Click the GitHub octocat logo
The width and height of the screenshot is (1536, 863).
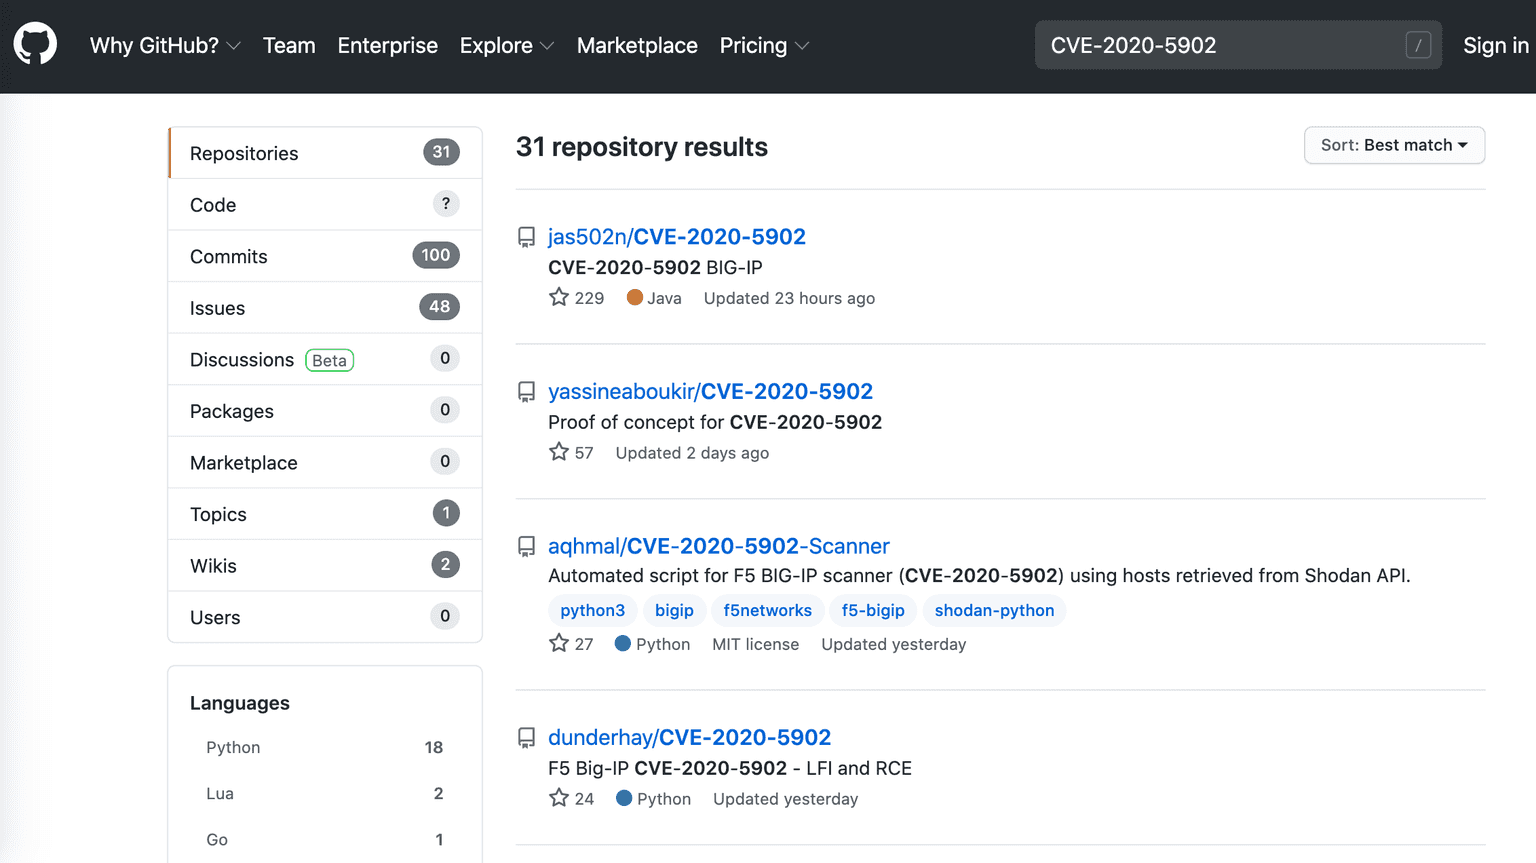tap(34, 44)
